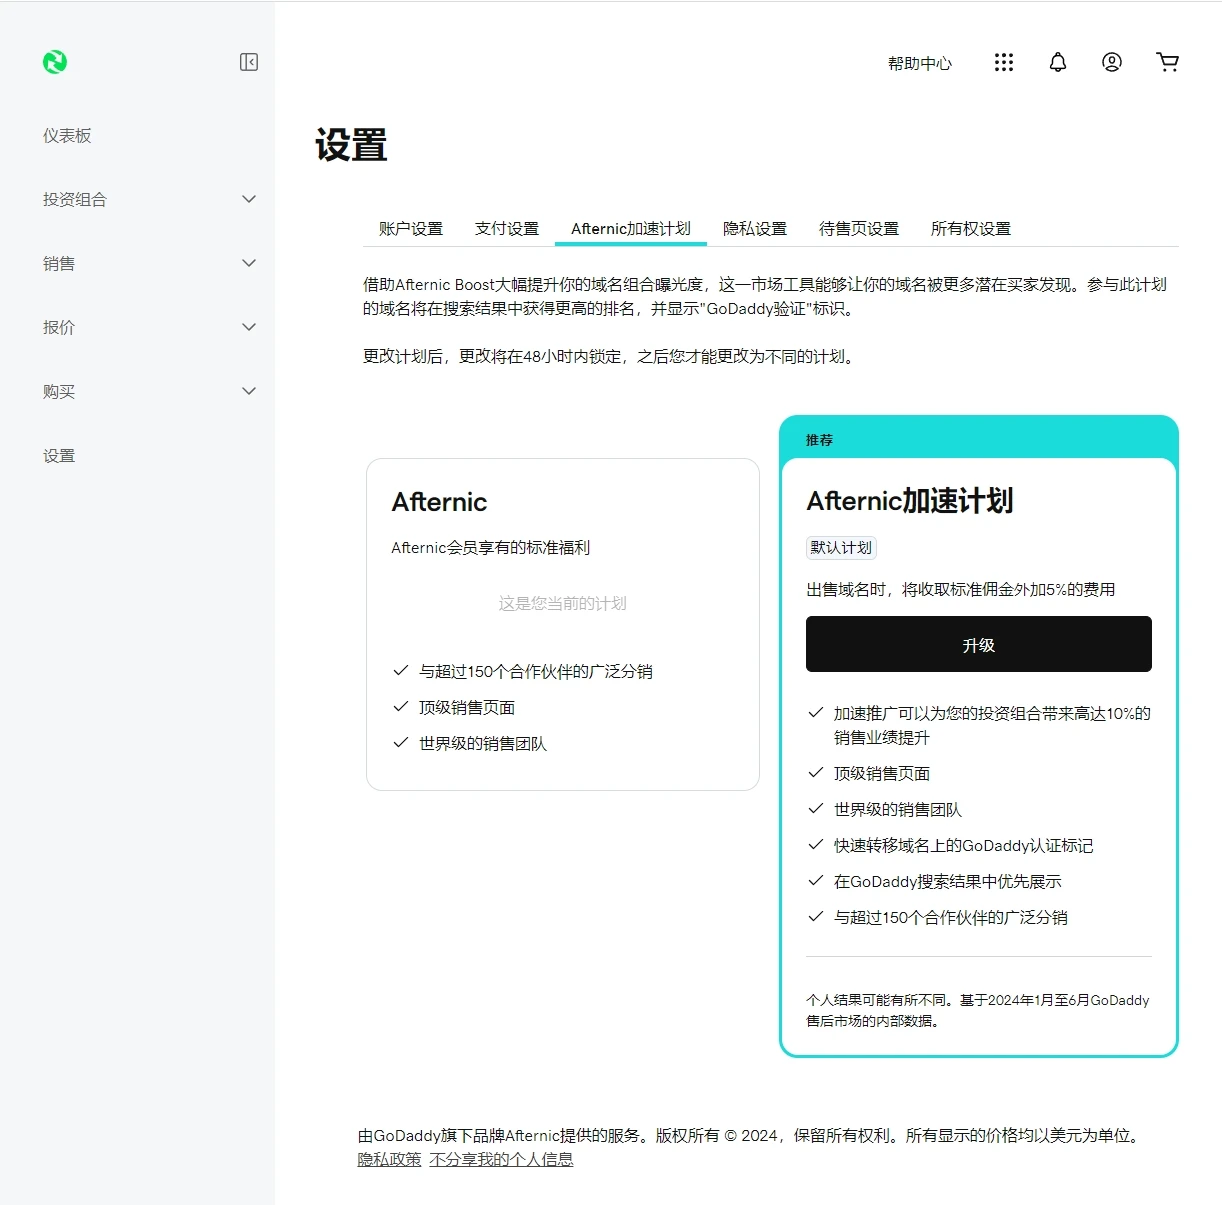The image size is (1222, 1205).
Task: Collapse the sidebar panel icon
Action: coord(249,62)
